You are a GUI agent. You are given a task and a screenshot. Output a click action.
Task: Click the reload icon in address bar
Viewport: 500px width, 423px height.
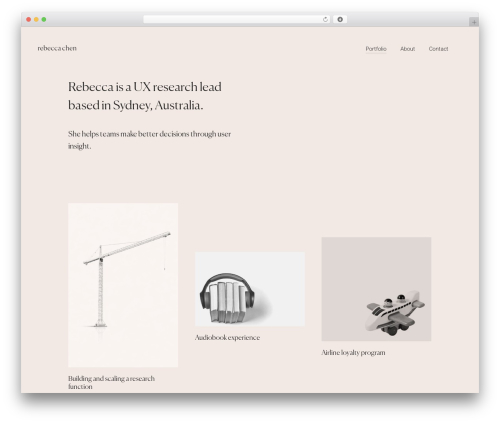coord(325,20)
